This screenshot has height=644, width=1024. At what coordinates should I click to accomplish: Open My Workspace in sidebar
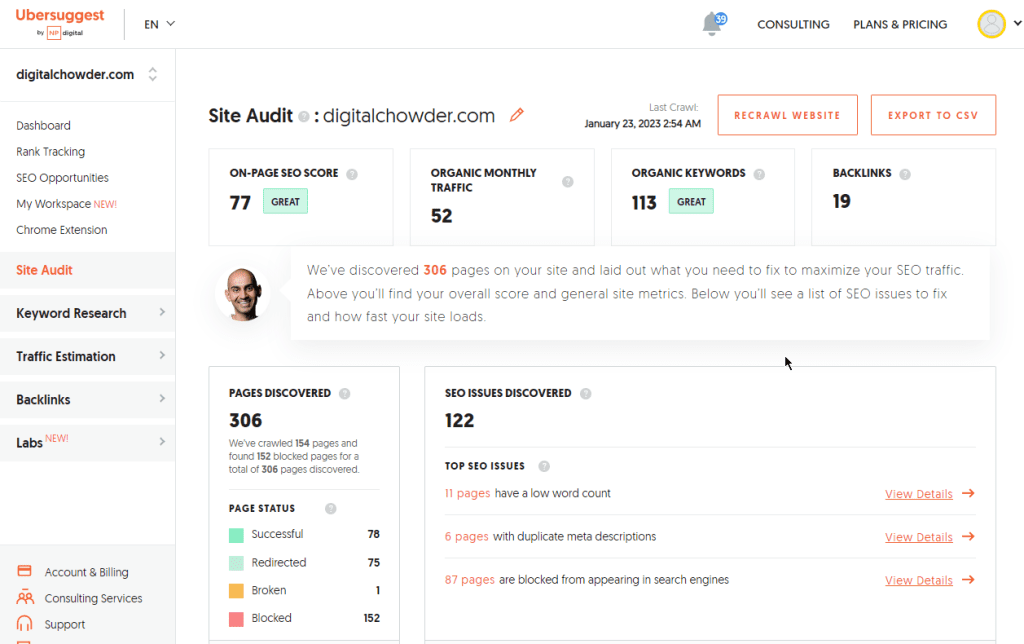coord(66,204)
